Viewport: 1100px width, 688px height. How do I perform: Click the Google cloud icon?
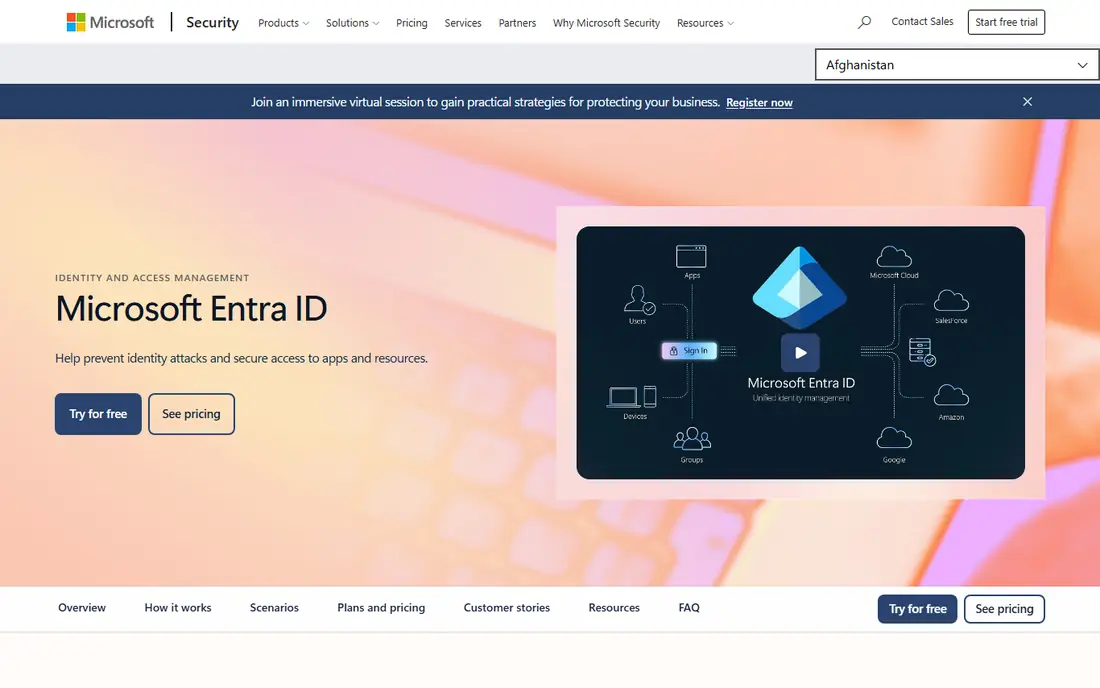[894, 438]
